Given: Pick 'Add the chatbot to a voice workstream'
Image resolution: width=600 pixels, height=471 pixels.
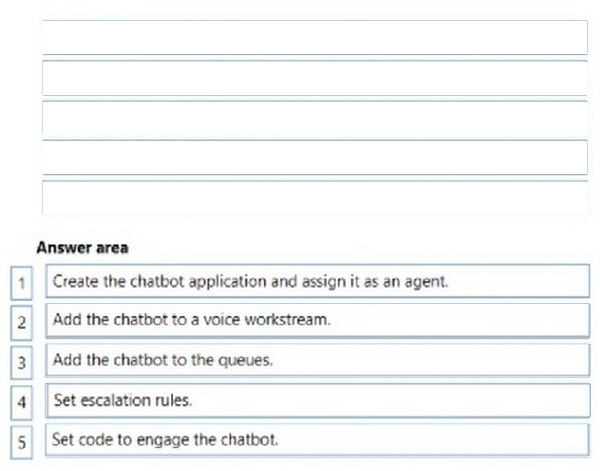Looking at the screenshot, I should (x=318, y=321).
